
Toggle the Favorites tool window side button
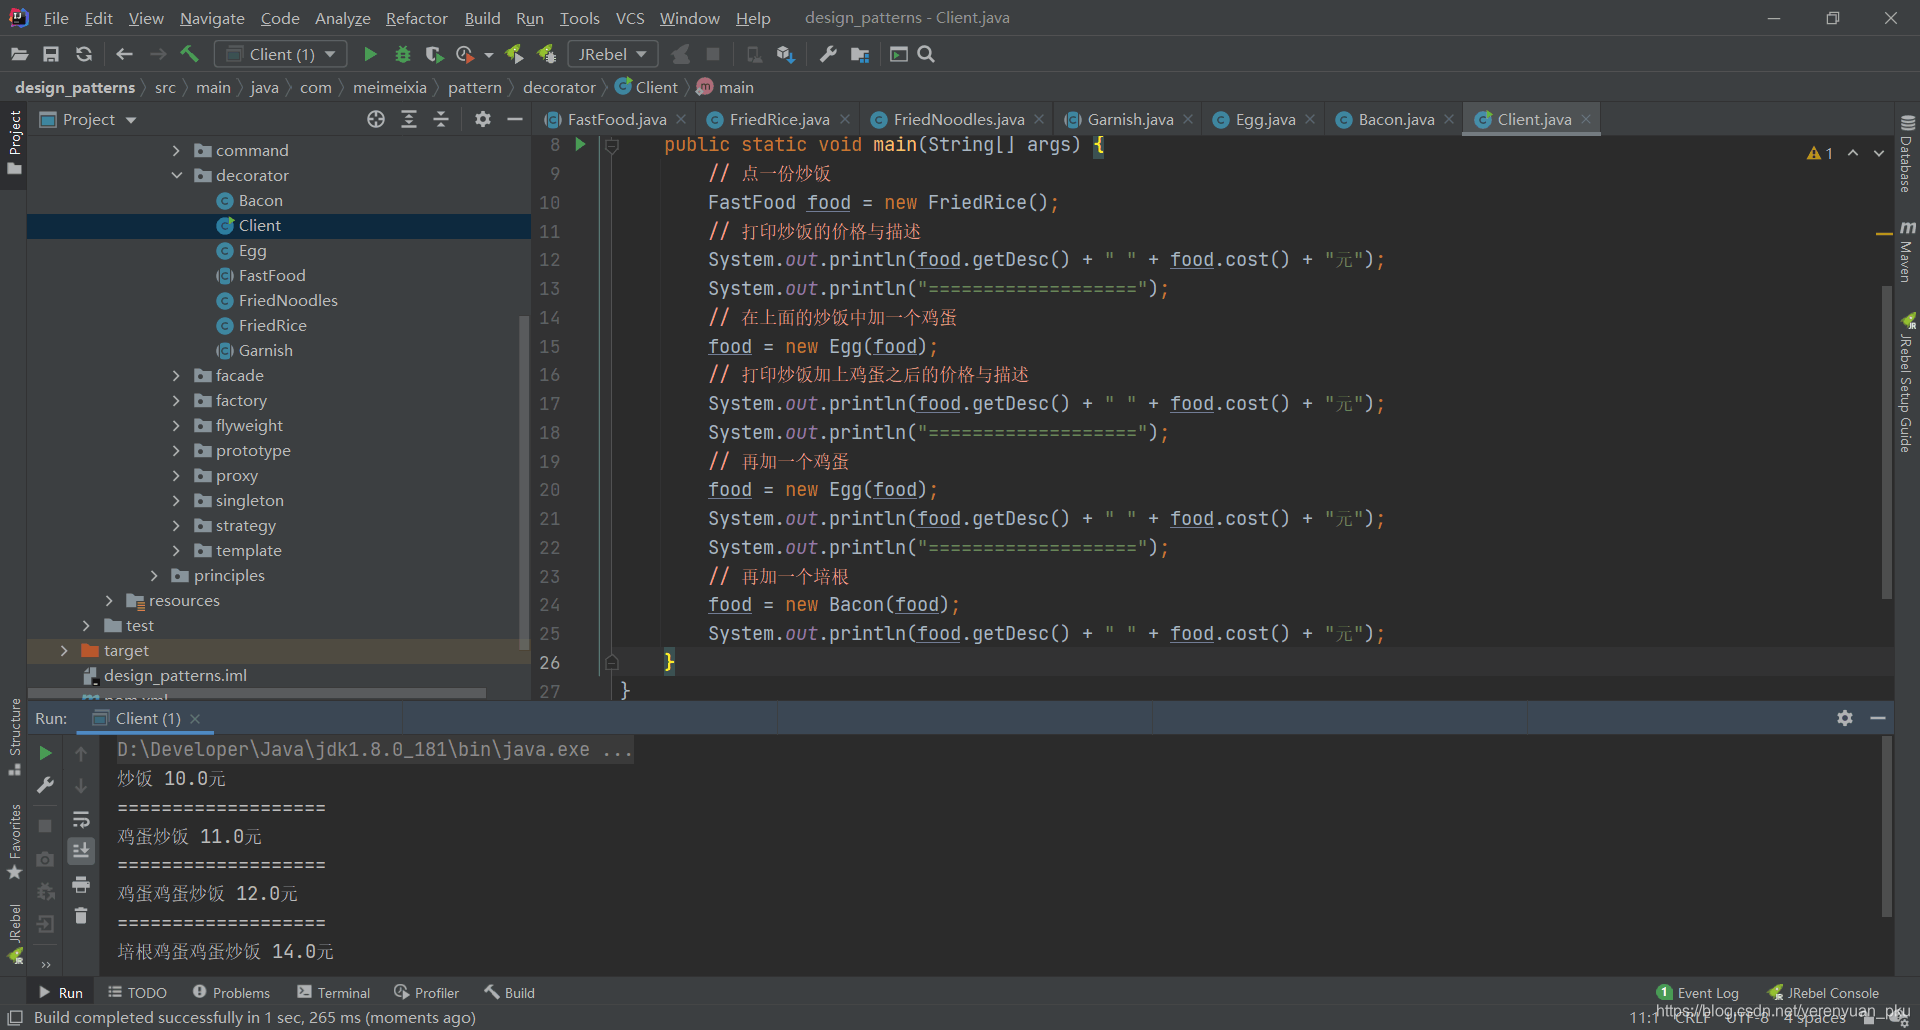[14, 842]
